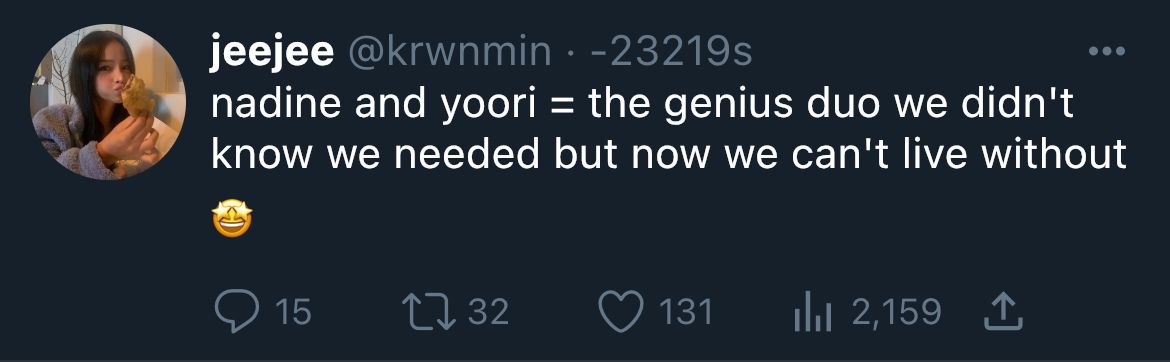The image size is (1170, 362).
Task: Open the @krwnmin handle link
Action: coord(450,53)
